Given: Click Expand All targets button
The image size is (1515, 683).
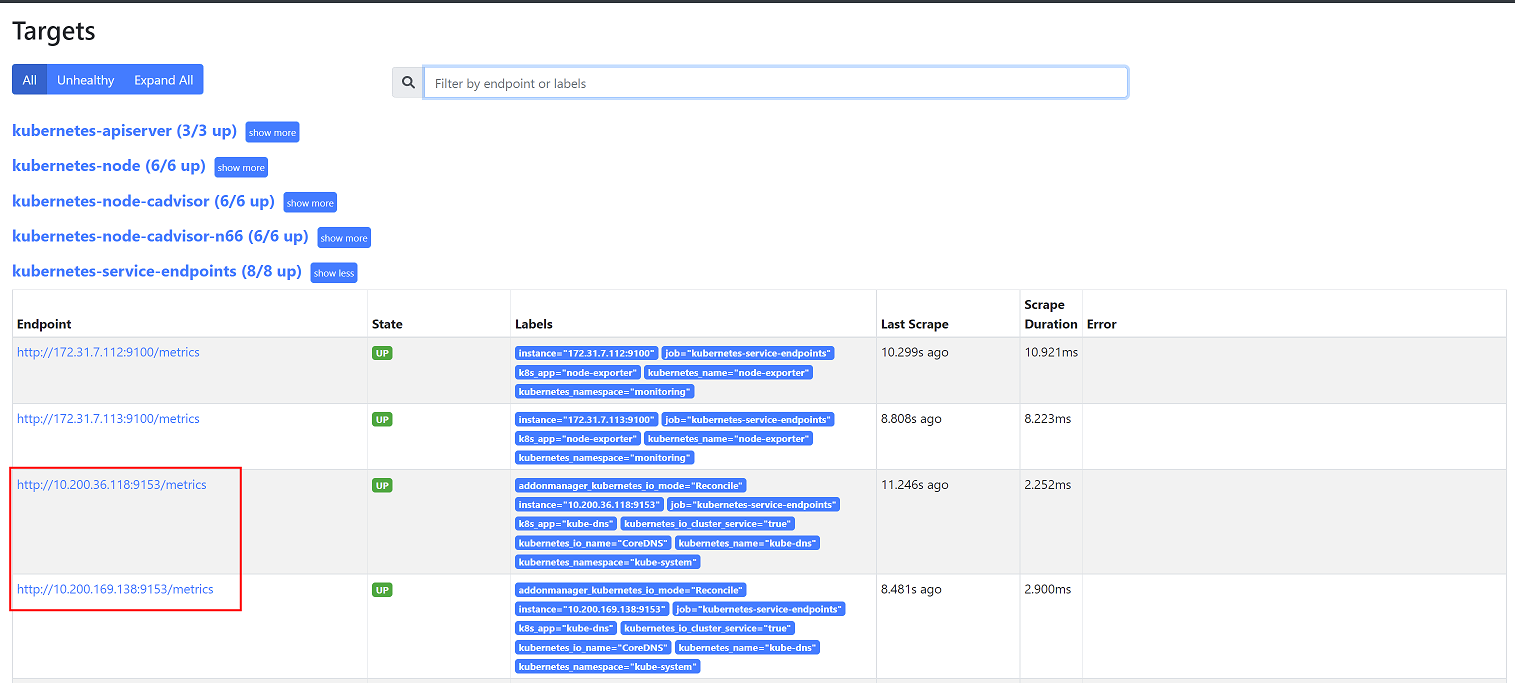Looking at the screenshot, I should [x=163, y=80].
